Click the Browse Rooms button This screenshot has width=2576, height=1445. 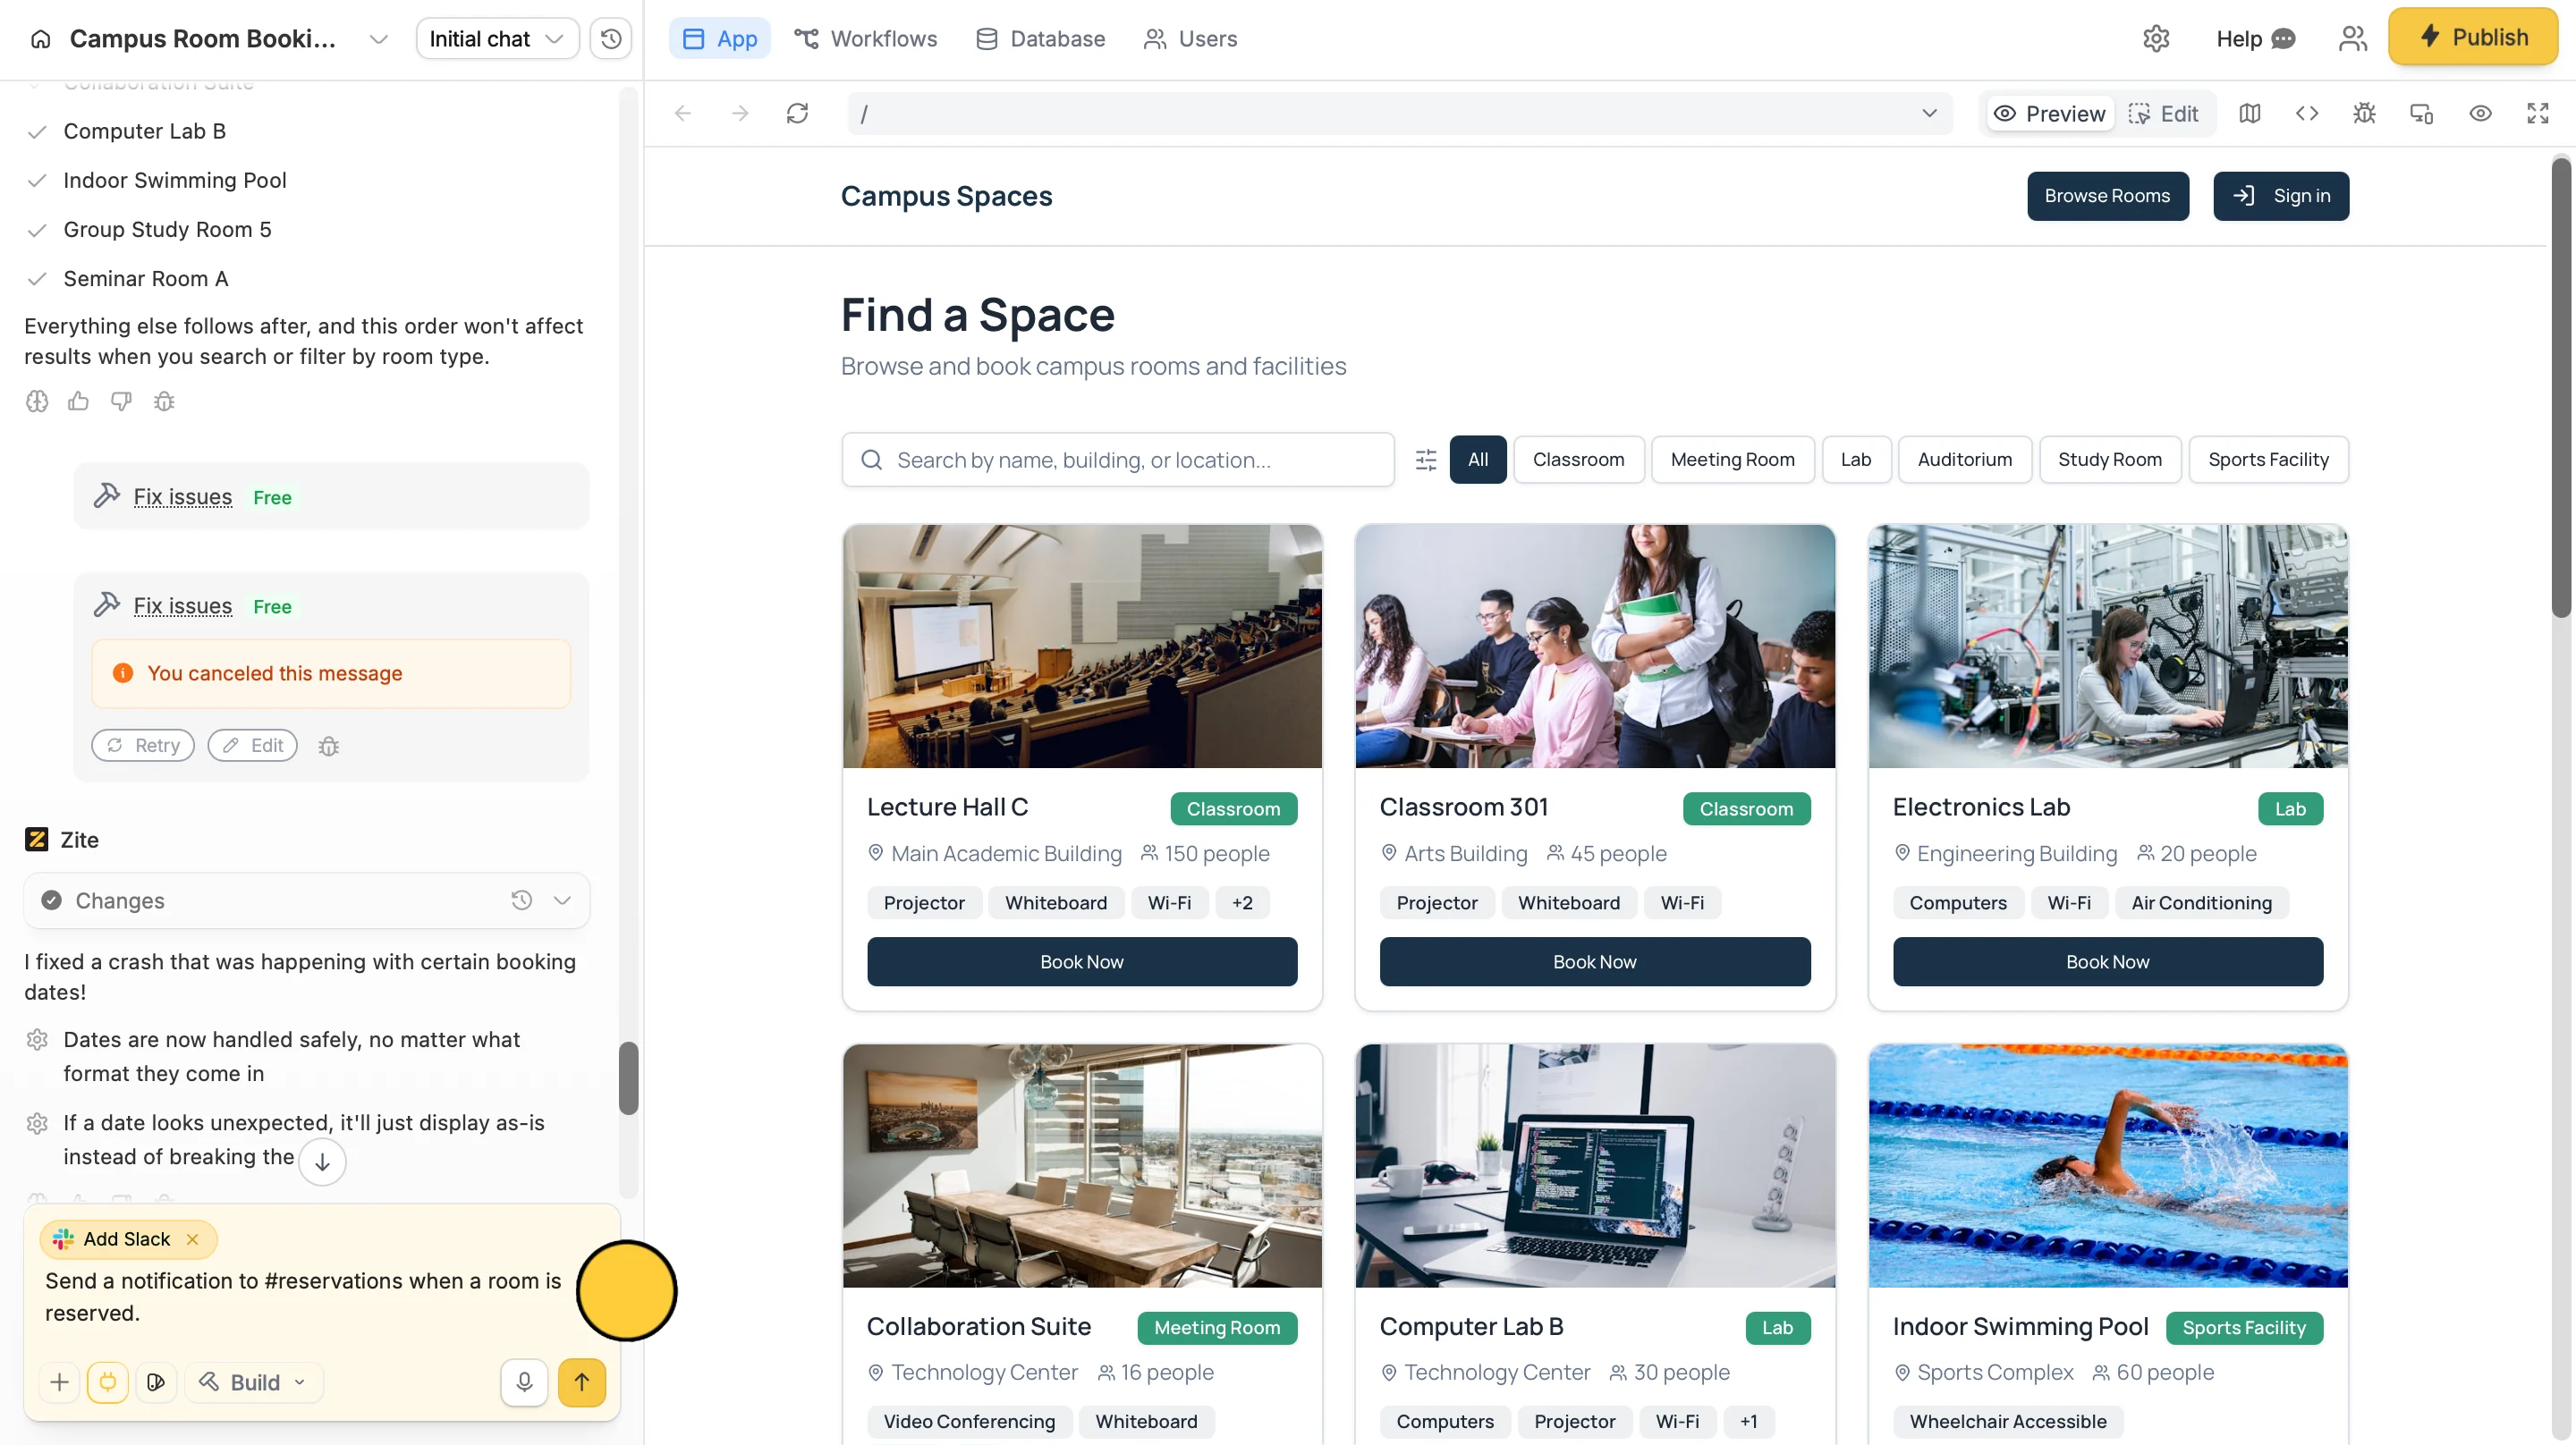click(2107, 196)
